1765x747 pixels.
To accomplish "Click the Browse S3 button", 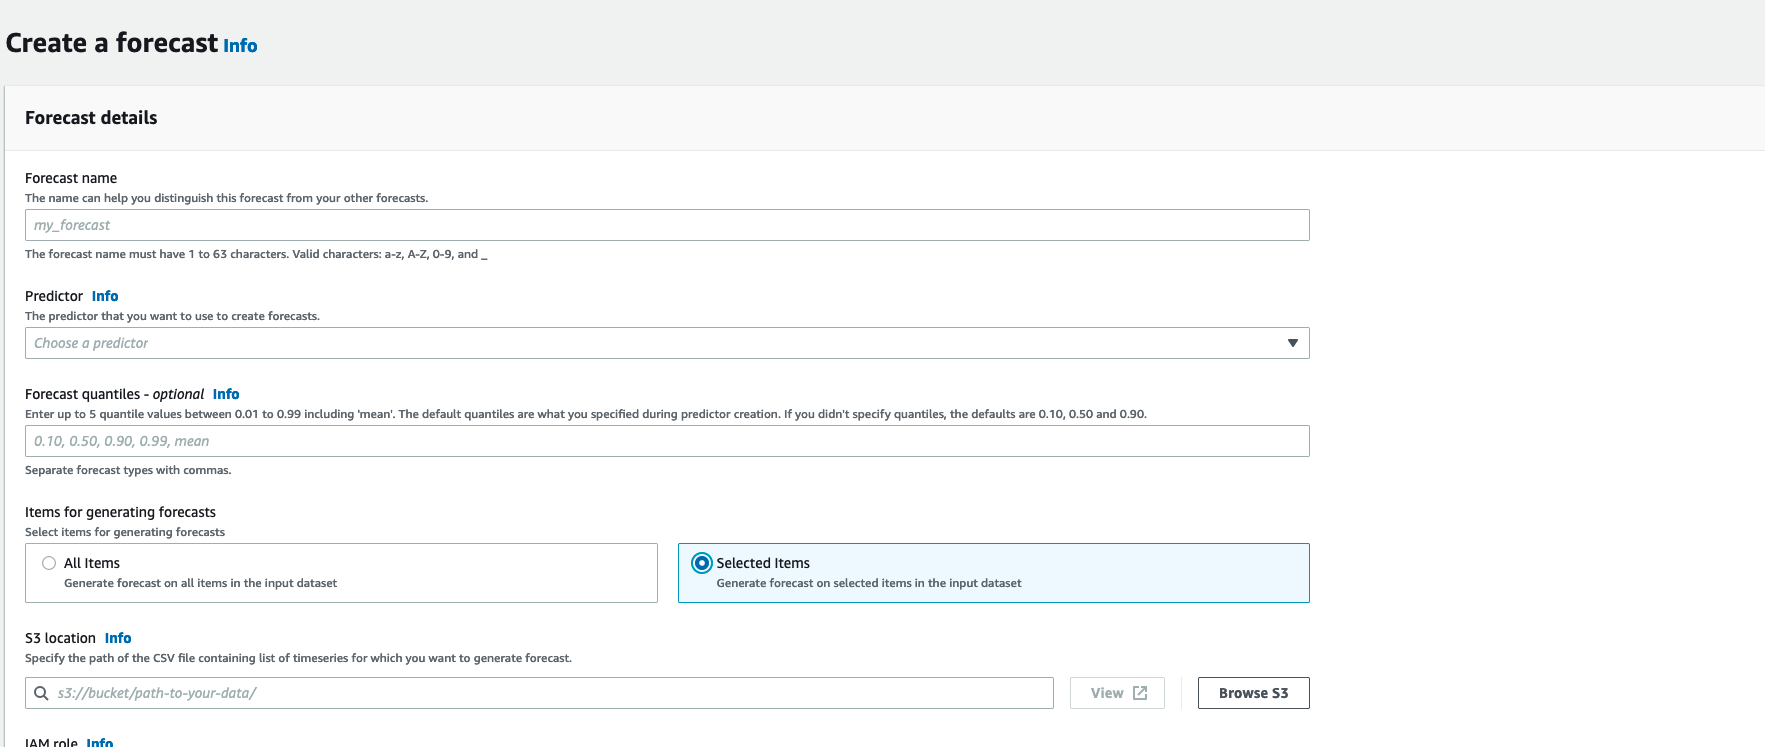I will (1253, 693).
